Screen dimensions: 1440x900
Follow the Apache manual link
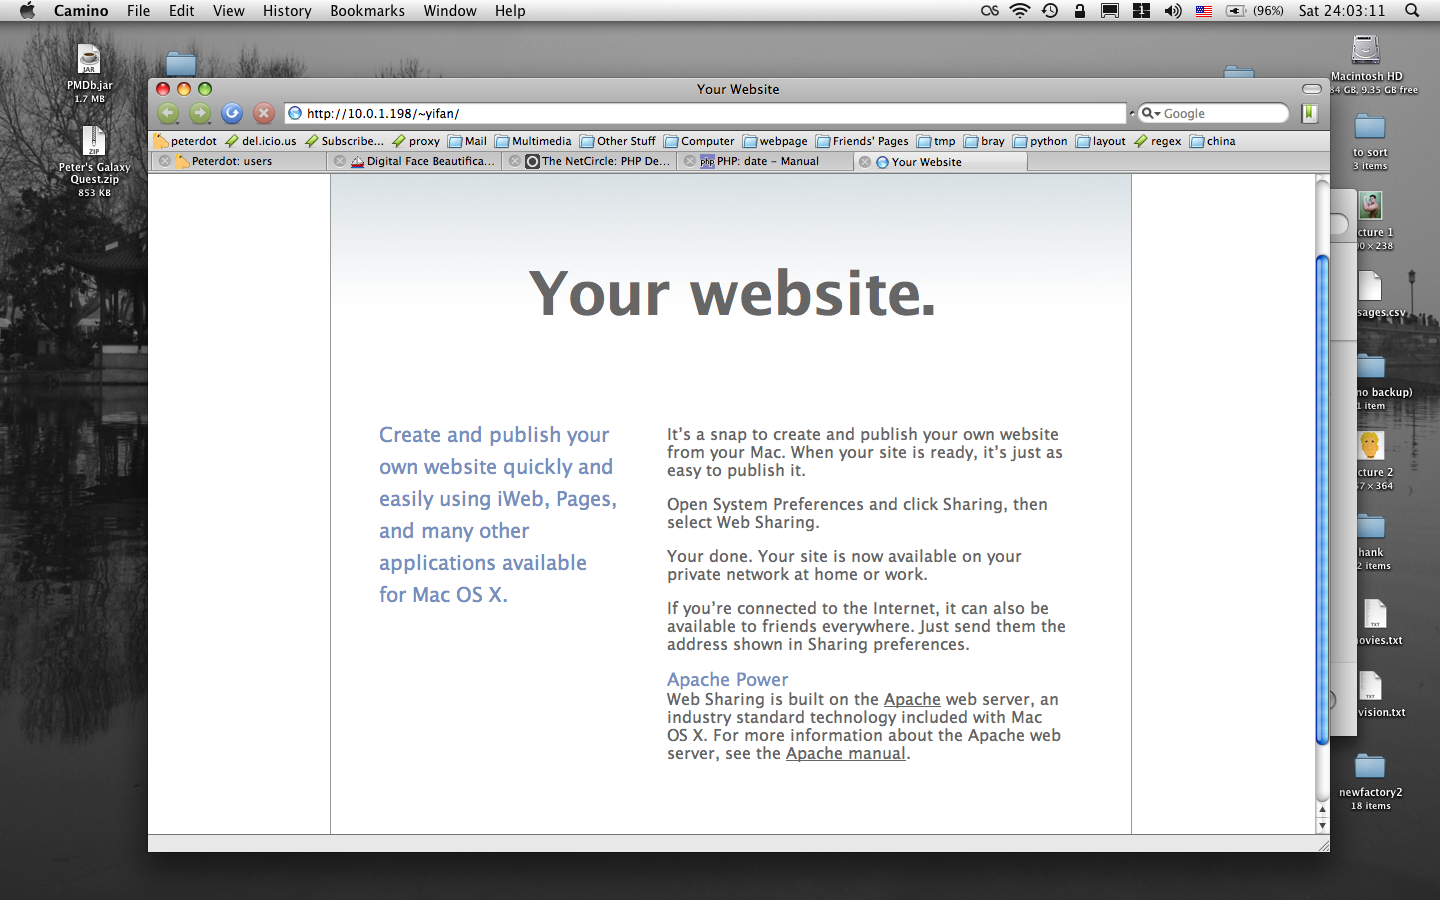pos(845,754)
